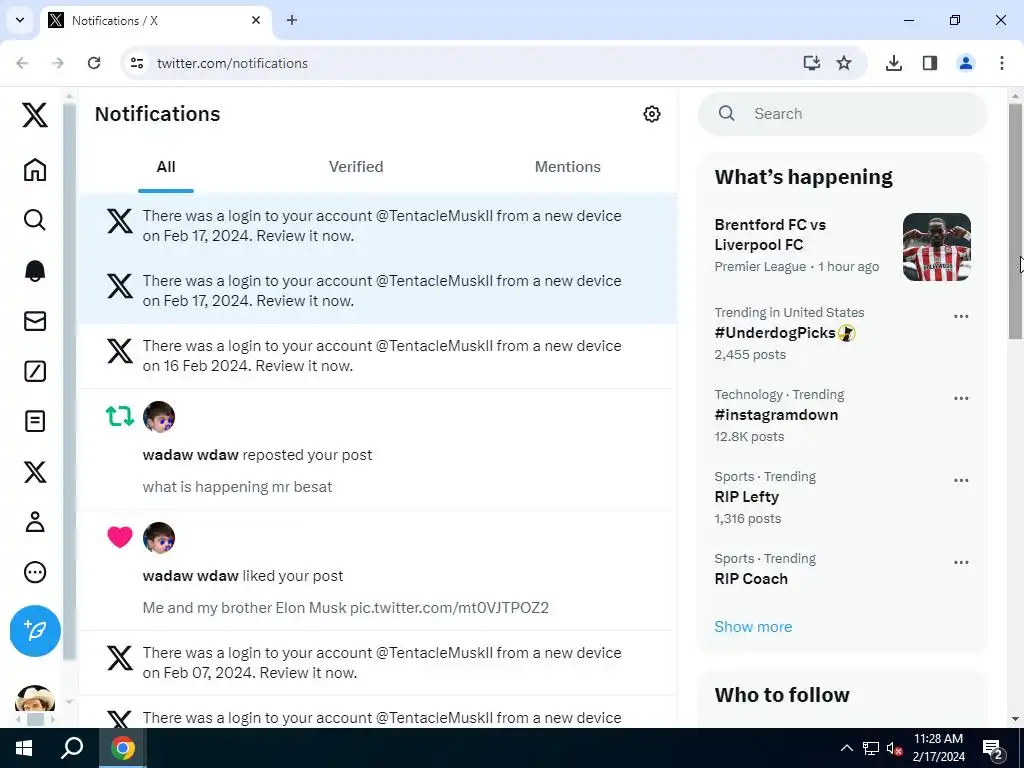The width and height of the screenshot is (1024, 768).
Task: Click the X logo in the sidebar top
Action: point(35,115)
